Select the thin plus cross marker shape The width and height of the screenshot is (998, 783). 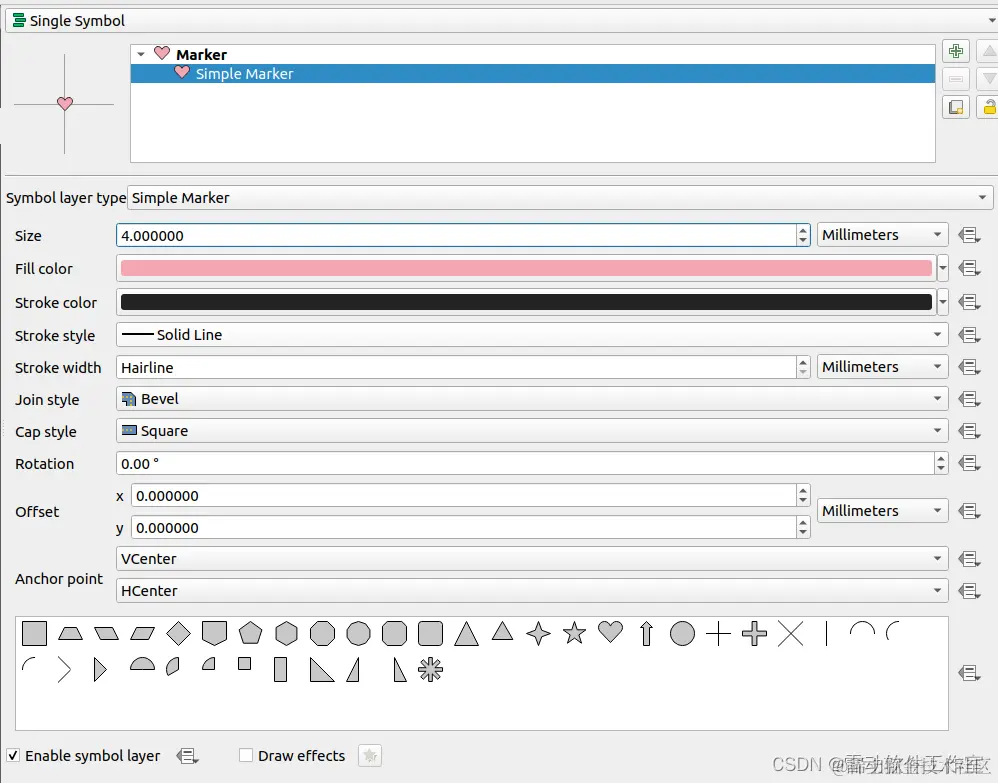click(719, 633)
